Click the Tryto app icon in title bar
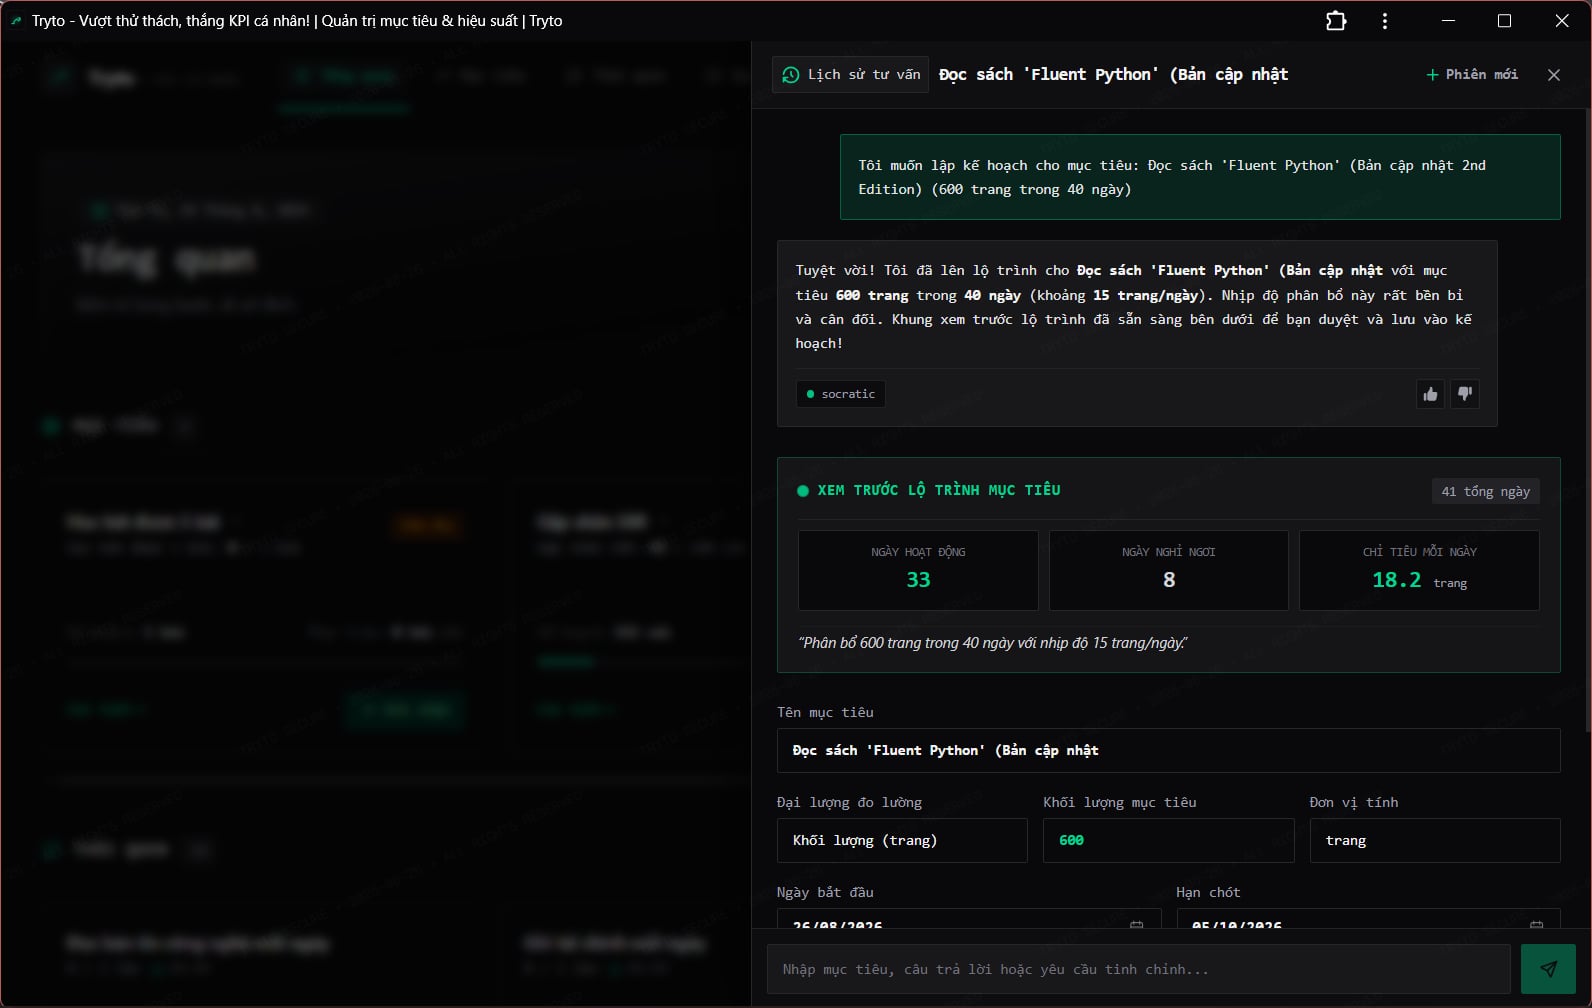This screenshot has height=1008, width=1592. 16,21
